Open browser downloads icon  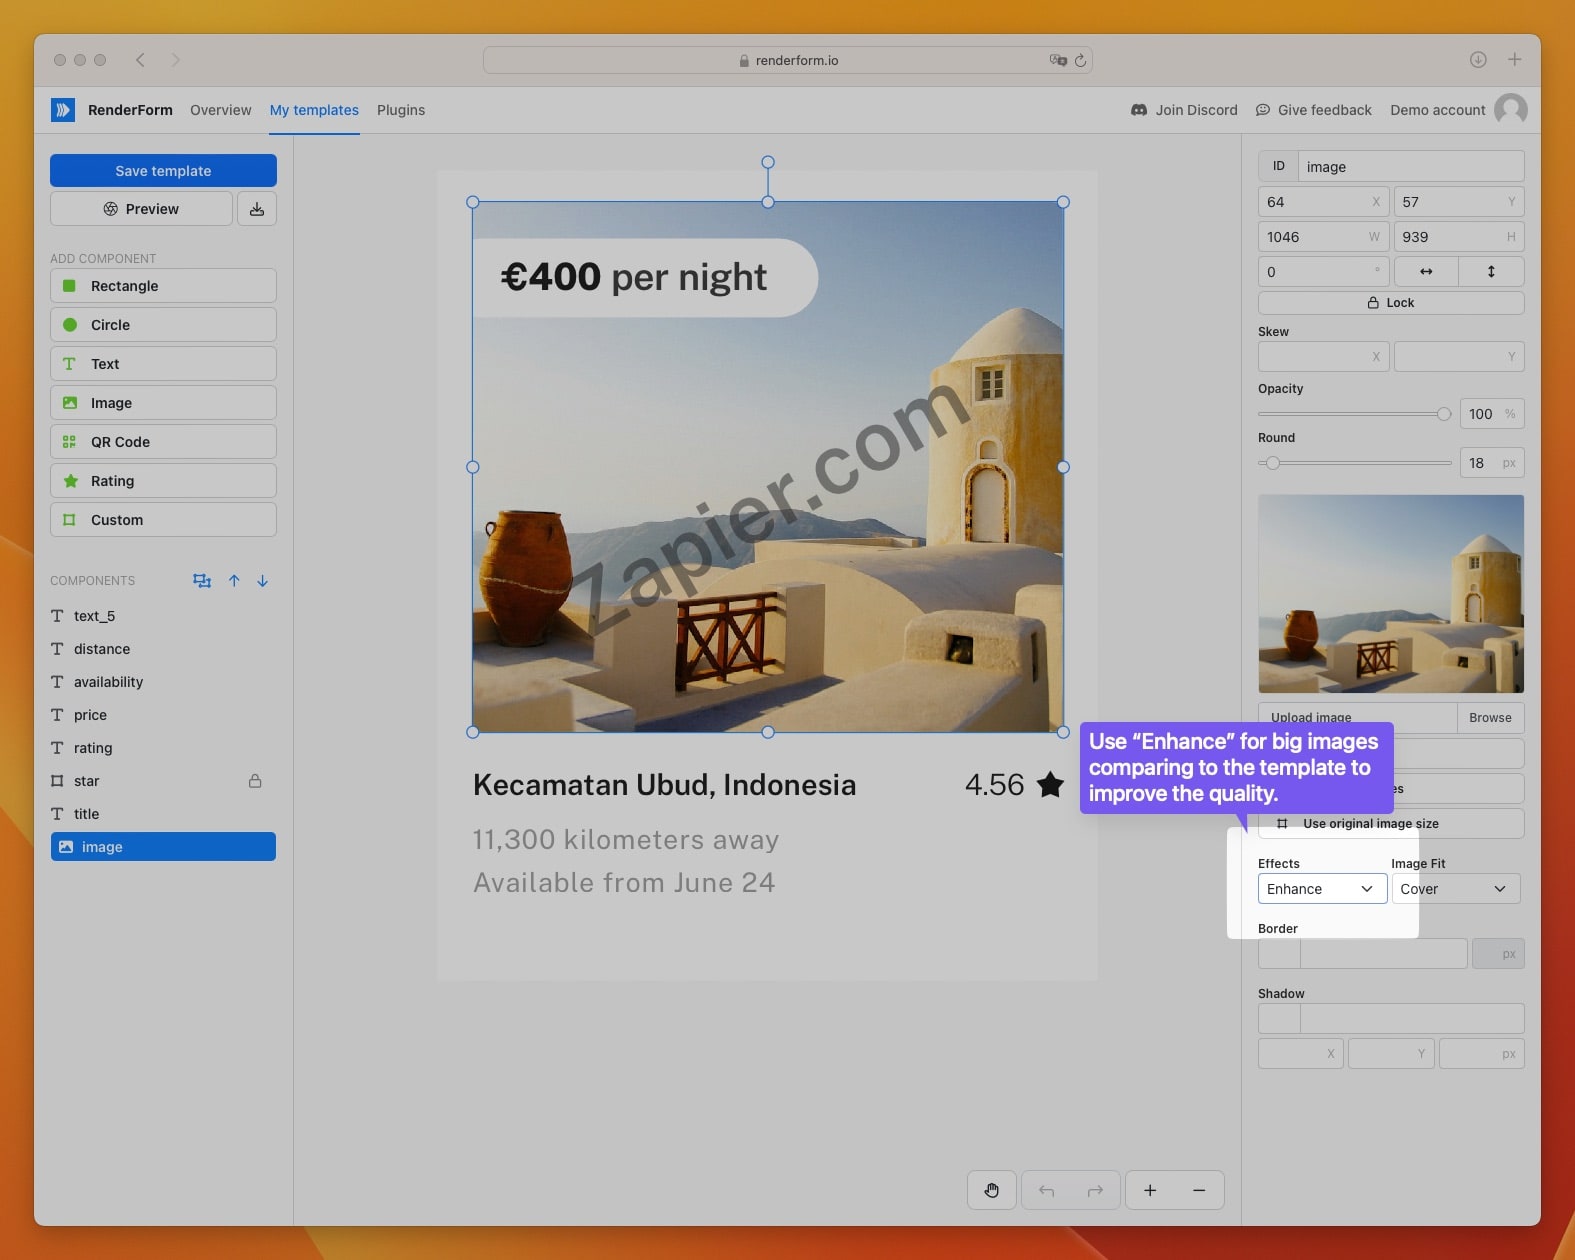(1478, 60)
